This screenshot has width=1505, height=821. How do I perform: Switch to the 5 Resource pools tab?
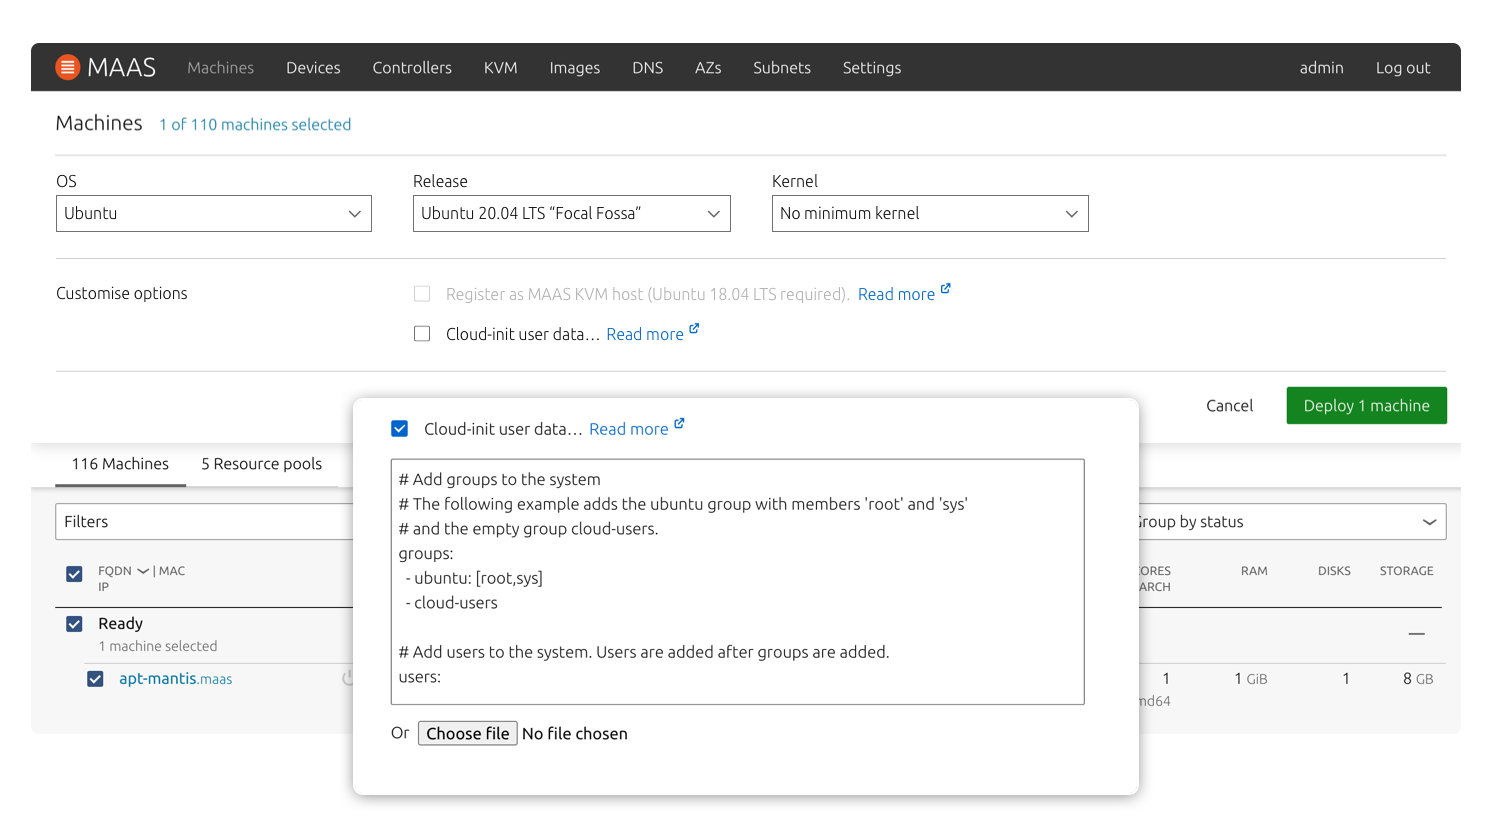pyautogui.click(x=261, y=464)
